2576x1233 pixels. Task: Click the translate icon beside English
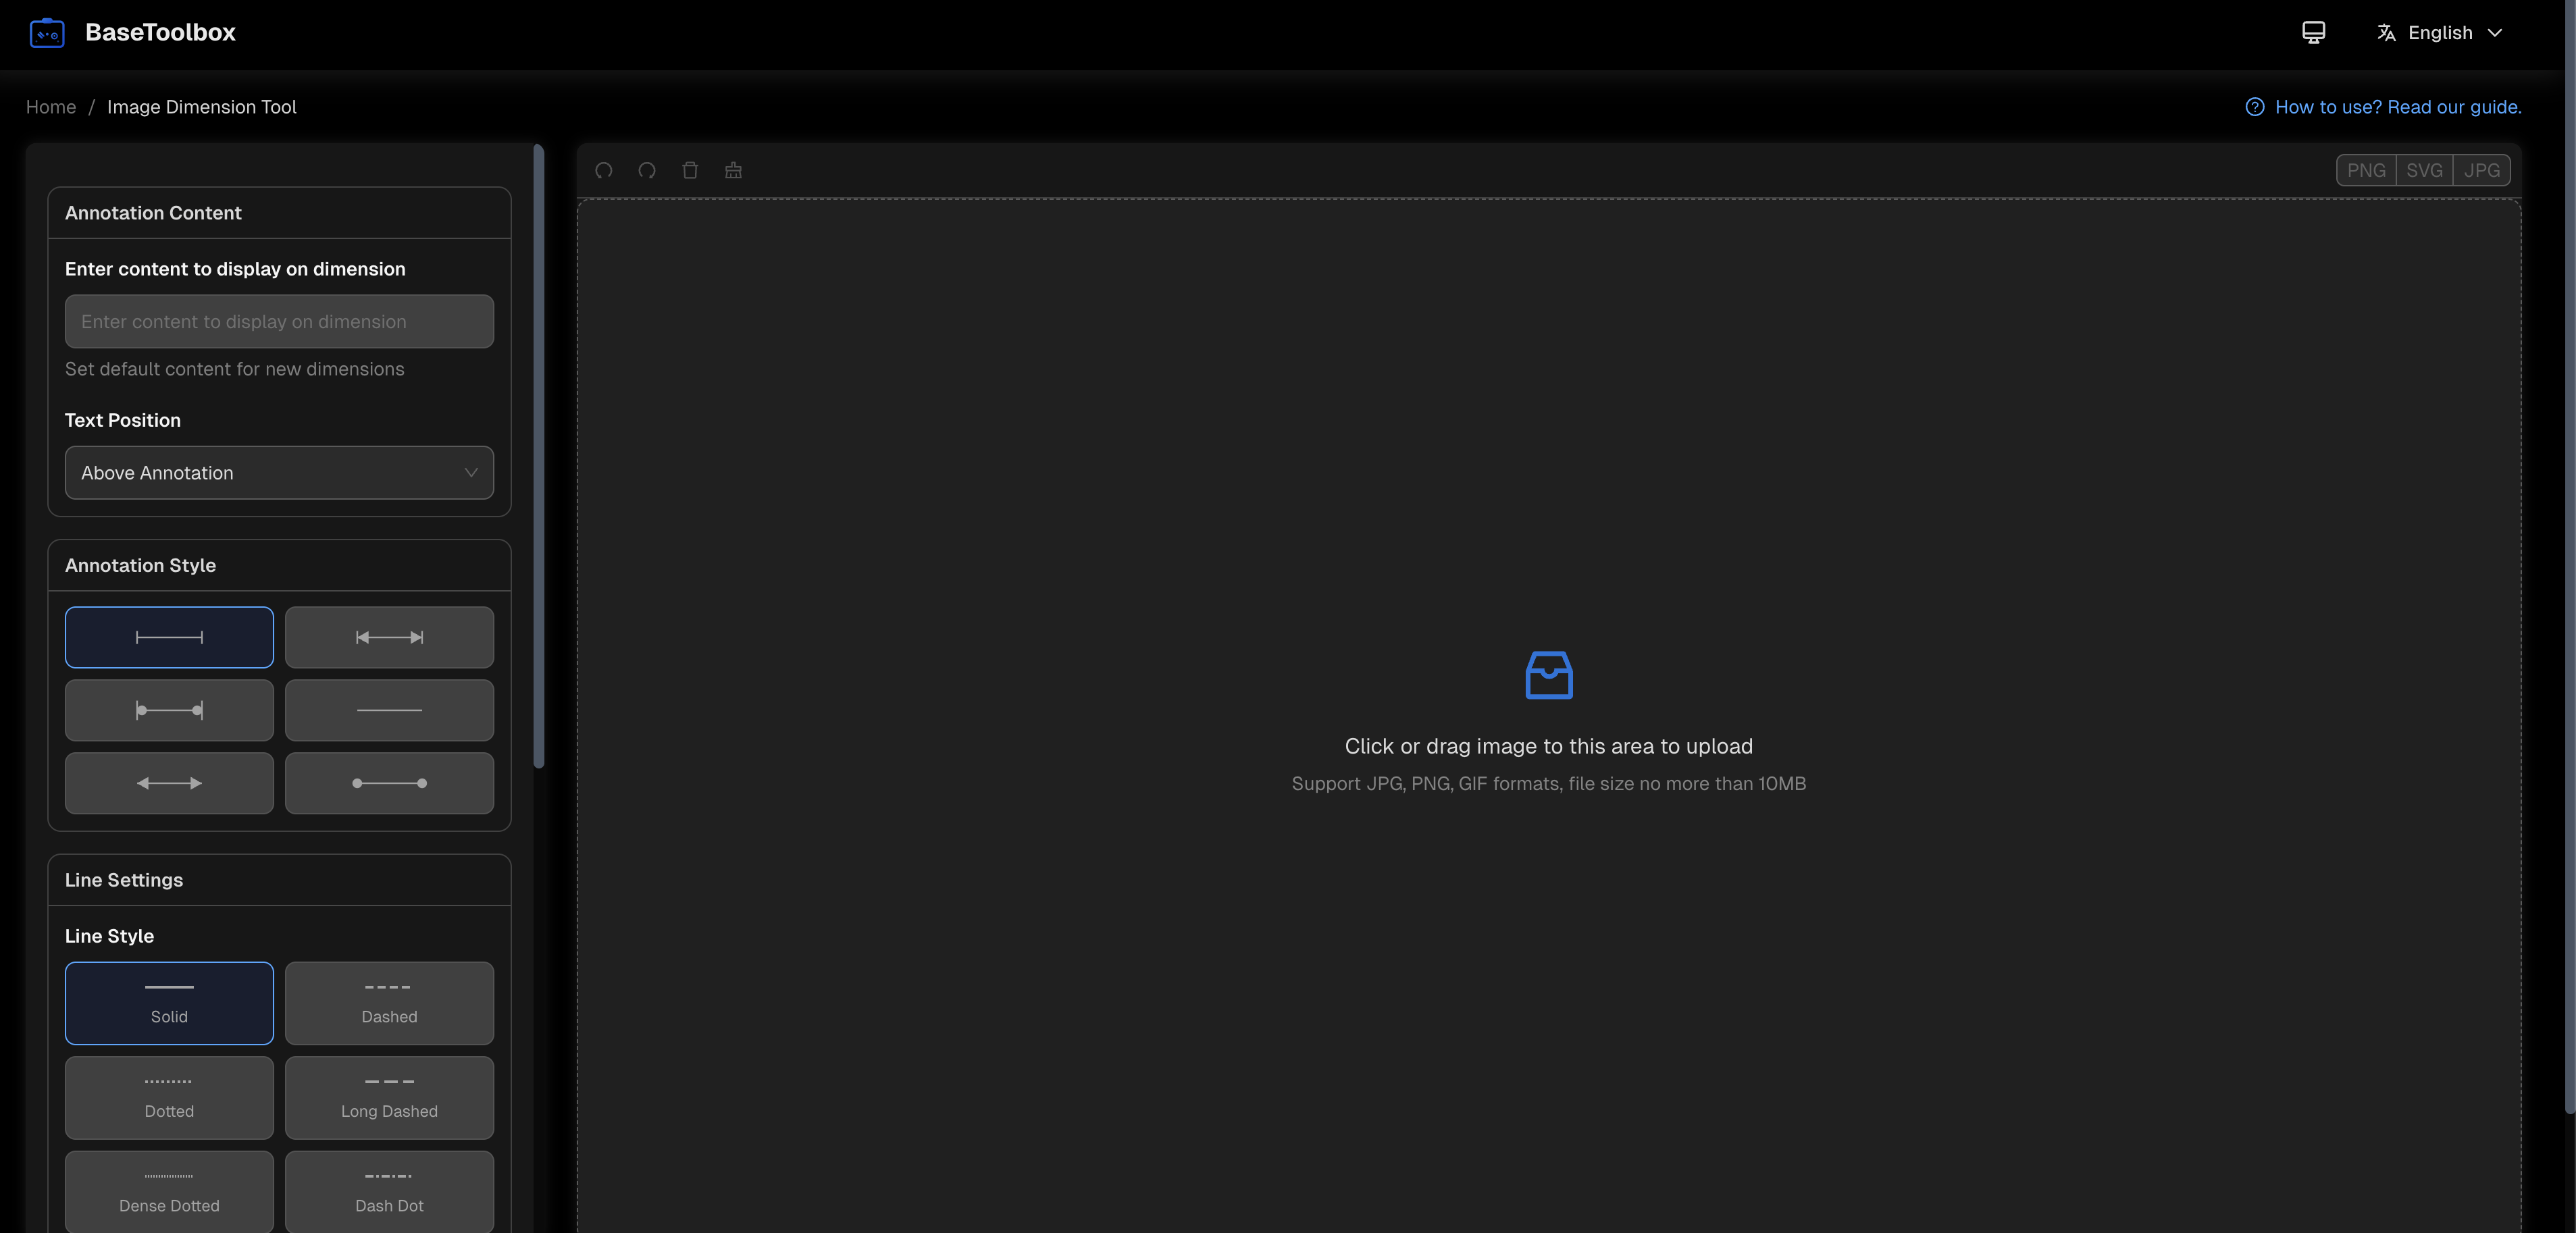(2386, 32)
